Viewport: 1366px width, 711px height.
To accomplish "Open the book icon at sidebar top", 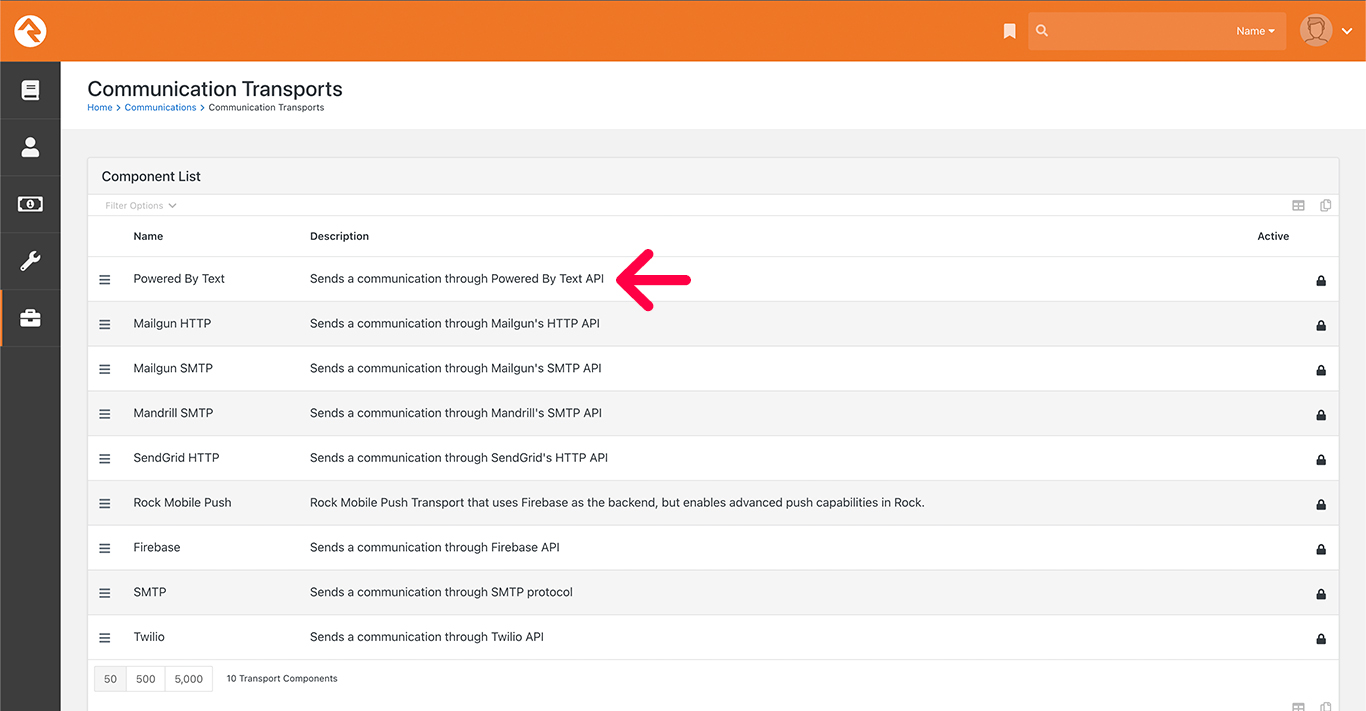I will point(30,89).
